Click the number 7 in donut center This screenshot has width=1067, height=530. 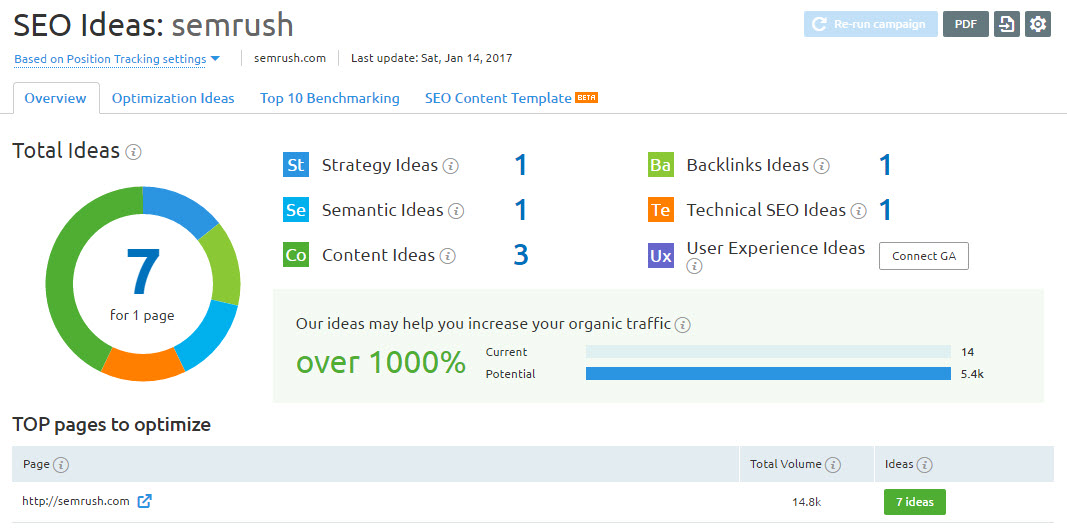(143, 271)
